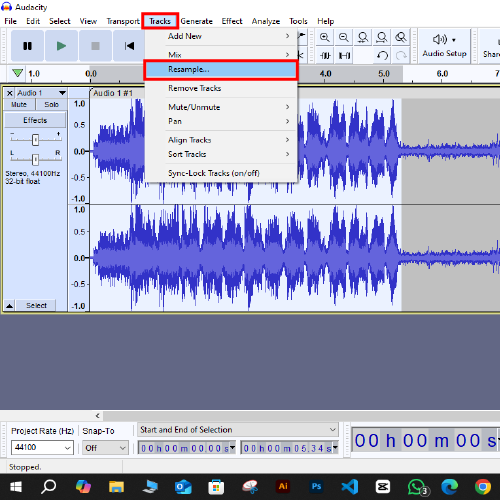The image size is (500, 500).
Task: Expand the Mute/Unmute submenu
Action: tap(221, 107)
